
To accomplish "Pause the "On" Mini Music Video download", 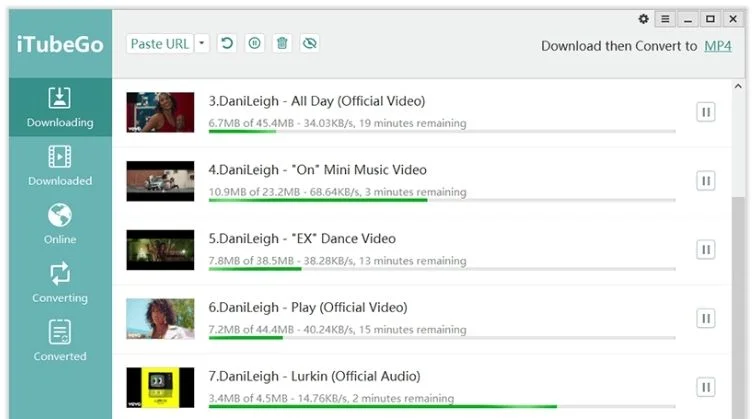I will pos(706,181).
